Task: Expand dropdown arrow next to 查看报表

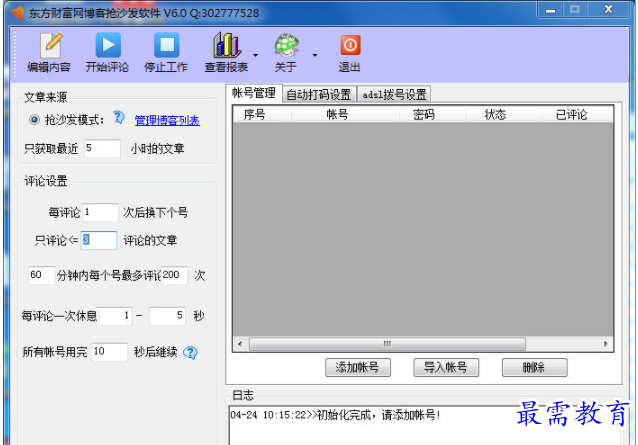Action: pos(256,55)
